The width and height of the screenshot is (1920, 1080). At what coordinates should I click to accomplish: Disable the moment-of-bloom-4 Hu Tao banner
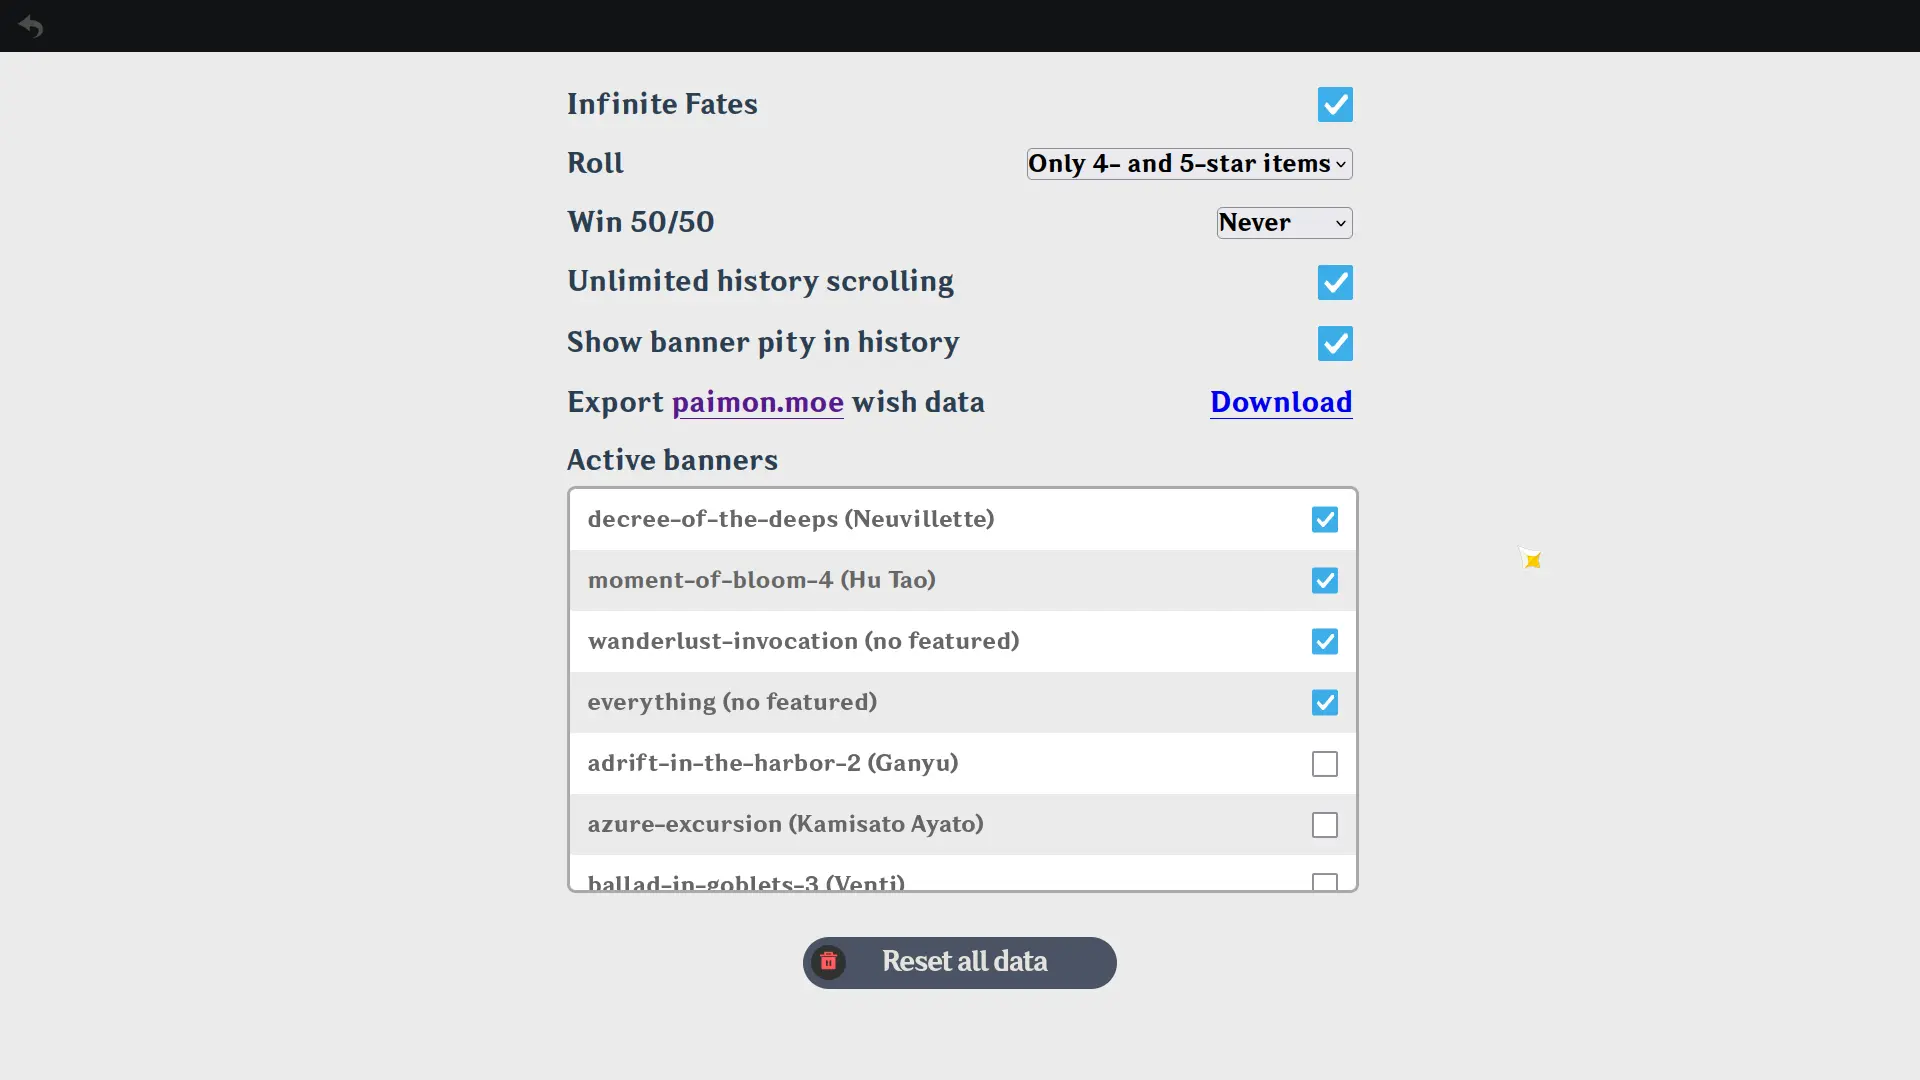point(1324,581)
